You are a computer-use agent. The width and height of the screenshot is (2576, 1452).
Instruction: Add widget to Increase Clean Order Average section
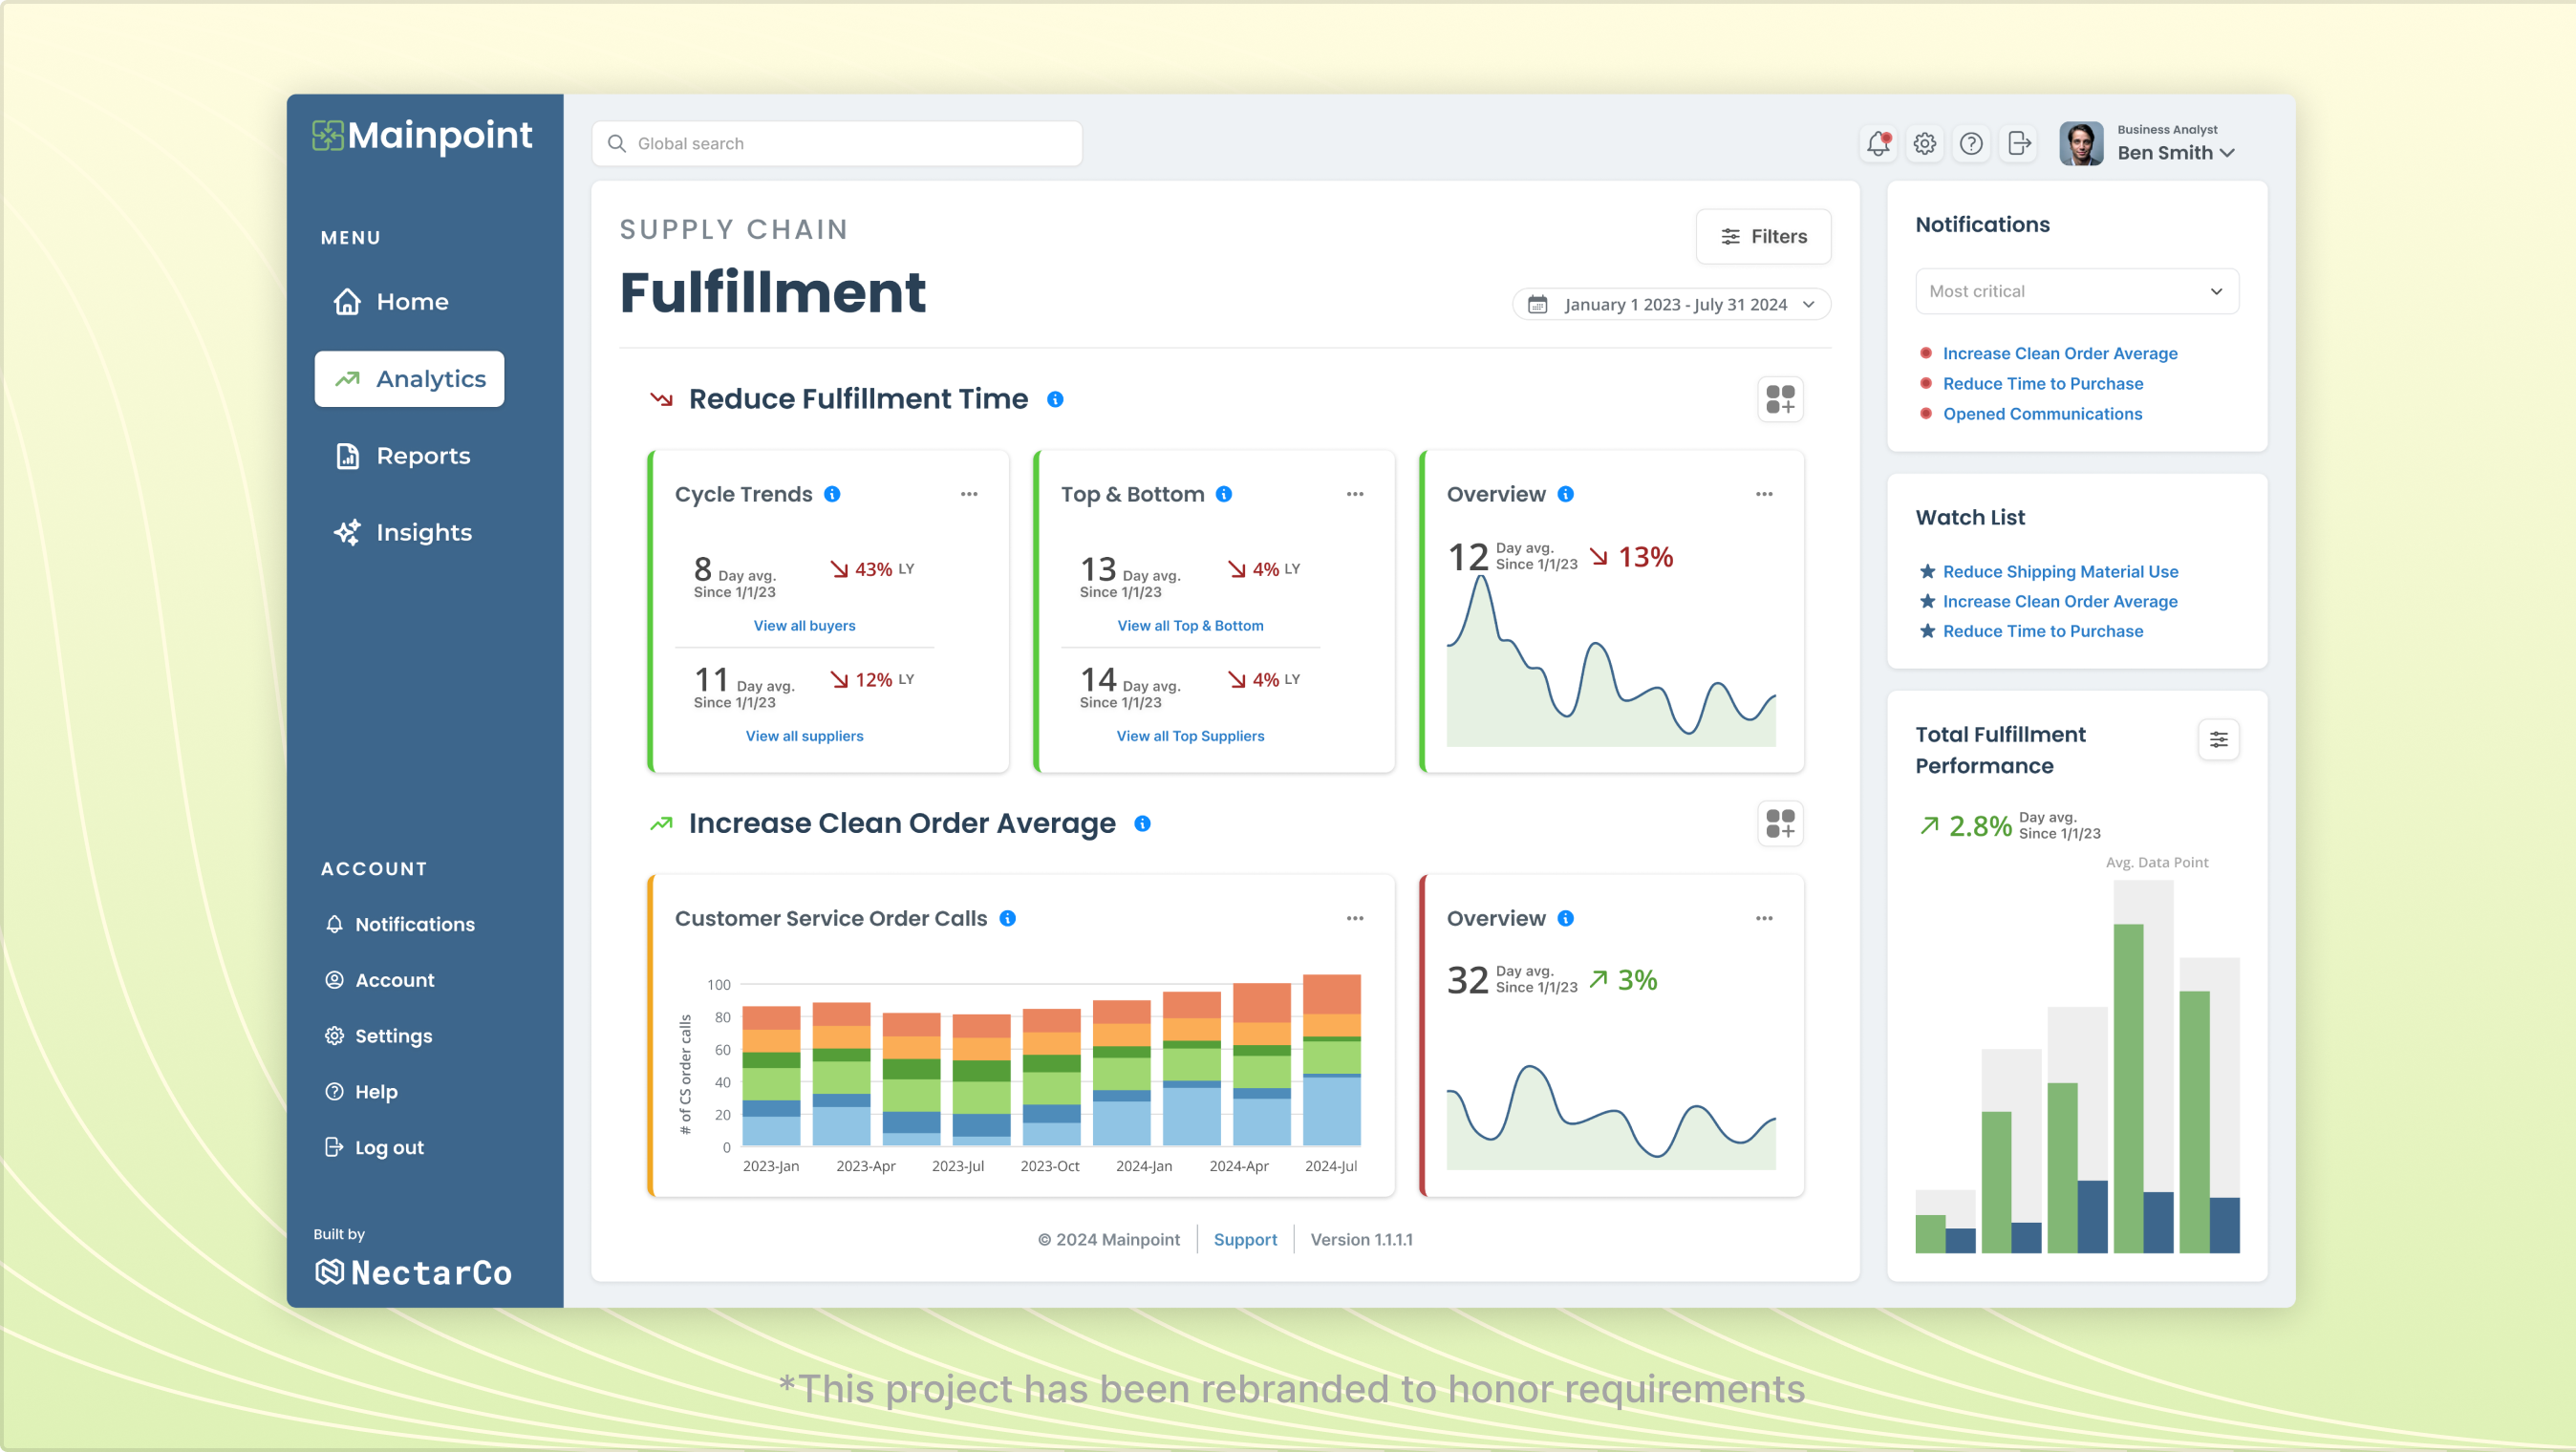(x=1780, y=824)
